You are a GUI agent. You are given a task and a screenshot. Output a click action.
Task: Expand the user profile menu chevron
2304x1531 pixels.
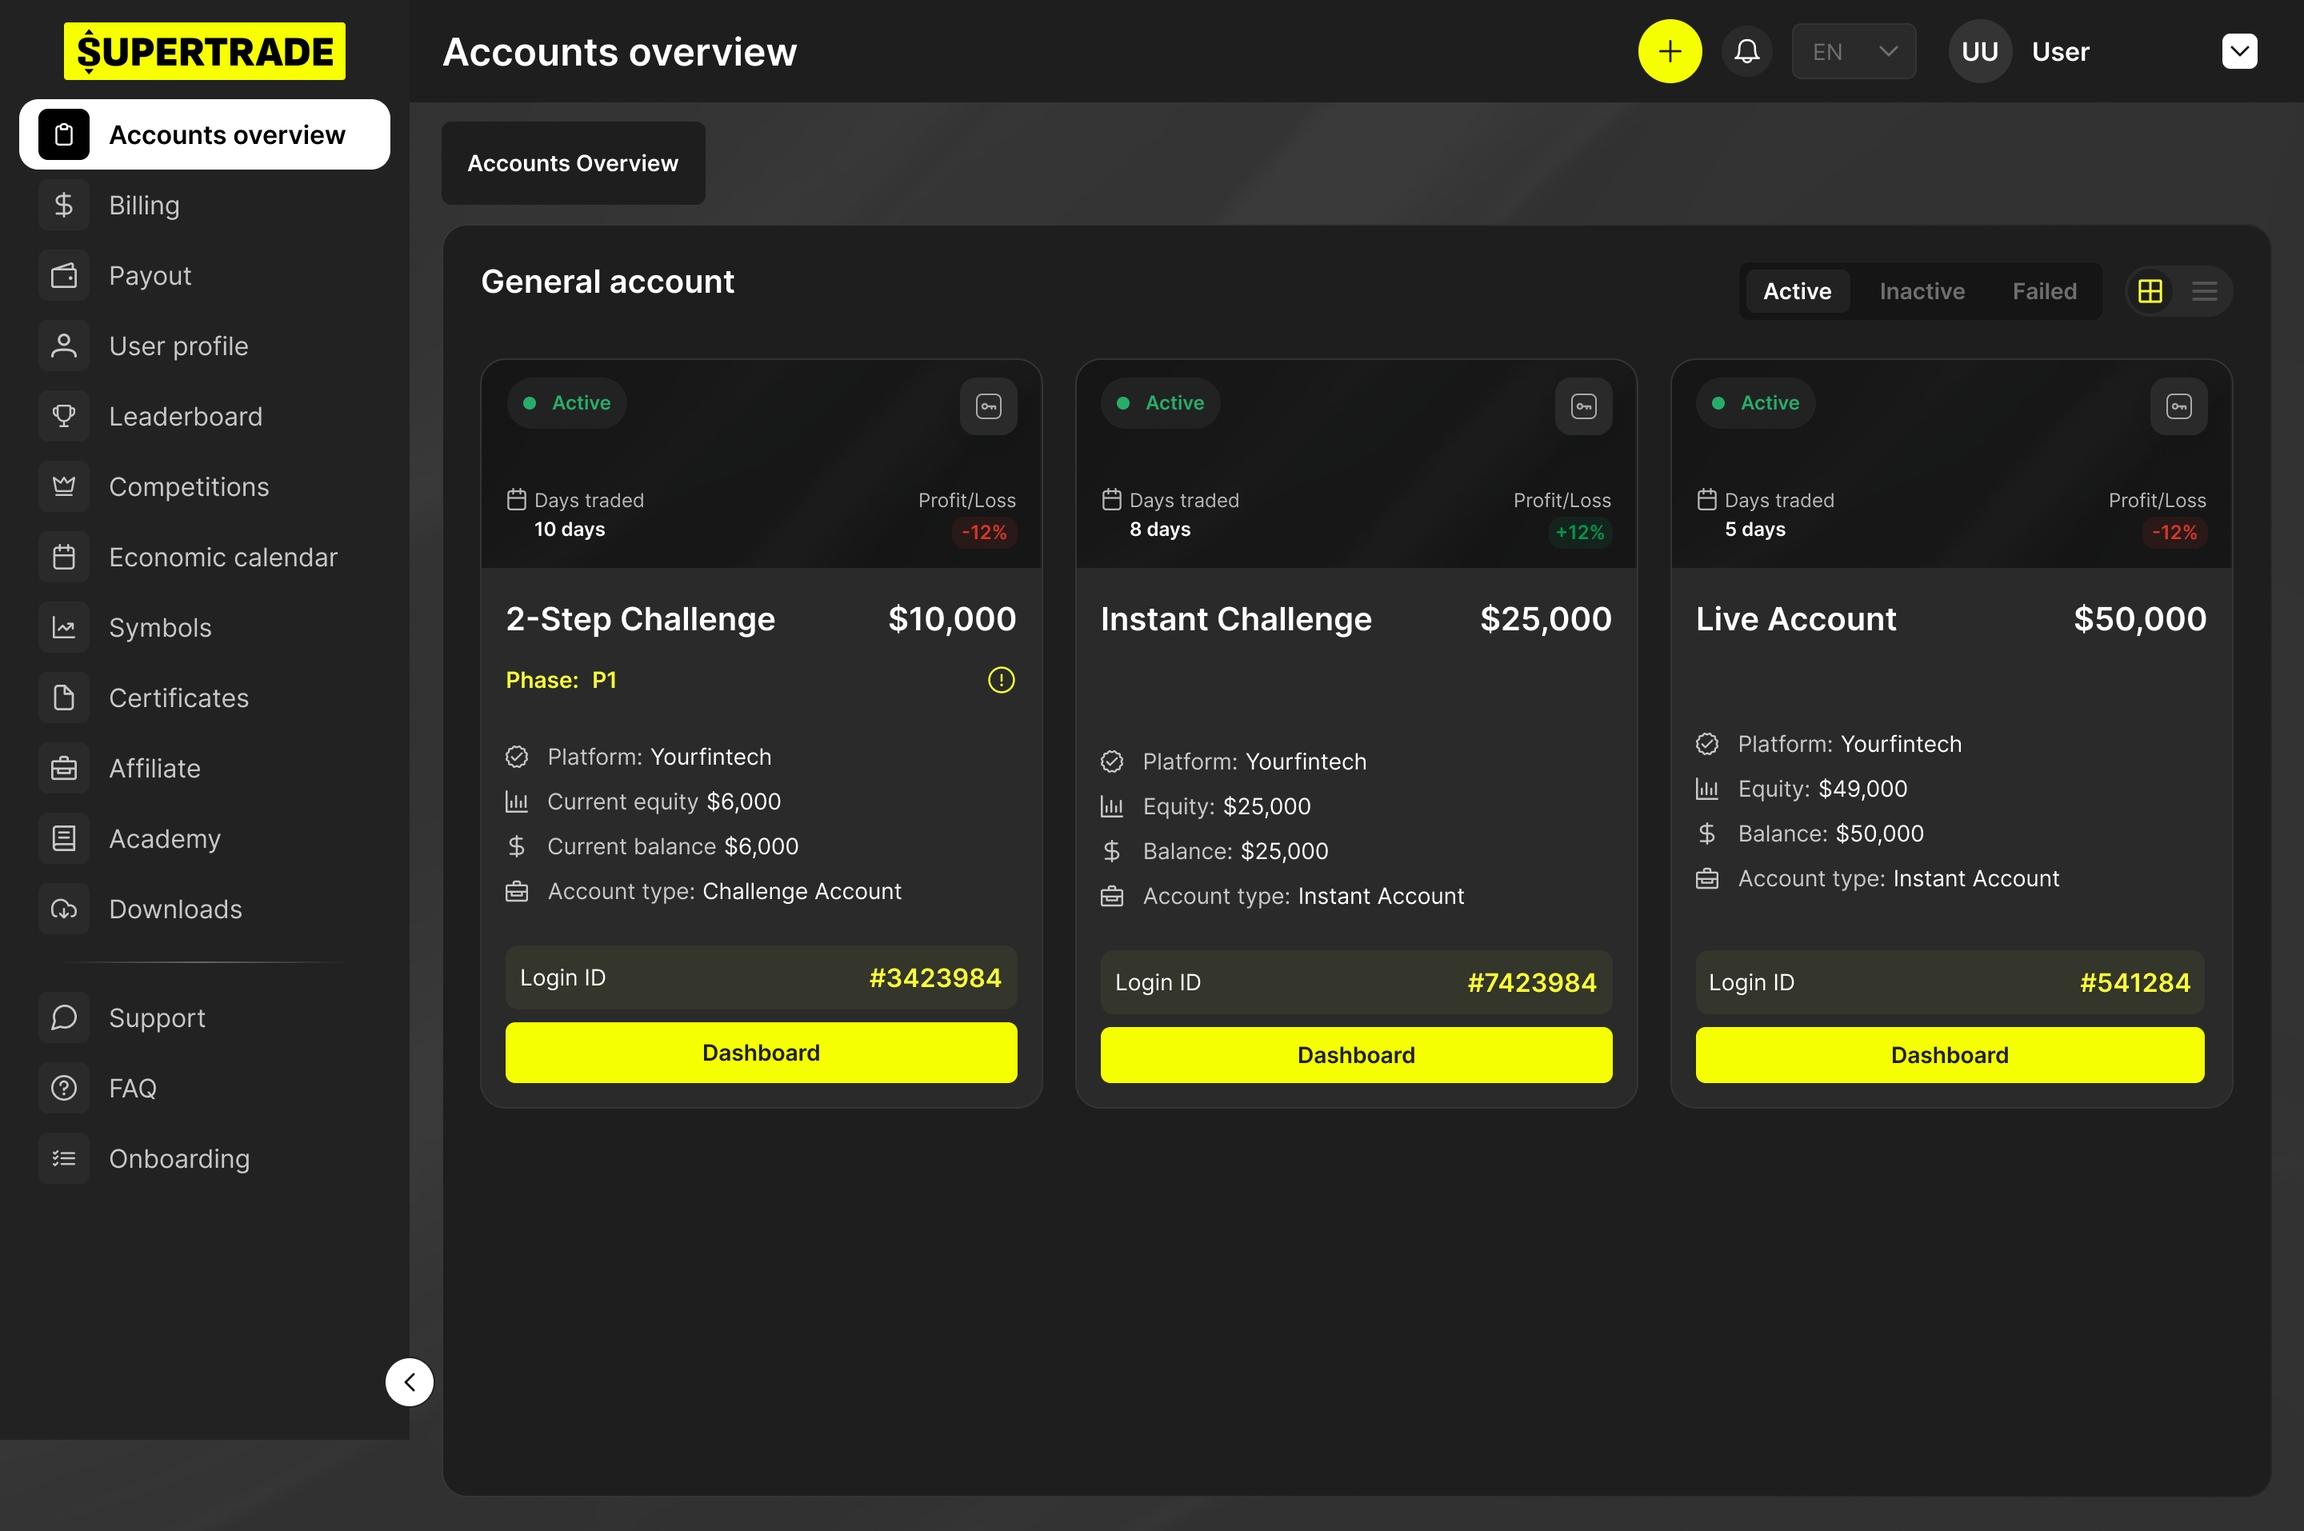(x=2239, y=51)
